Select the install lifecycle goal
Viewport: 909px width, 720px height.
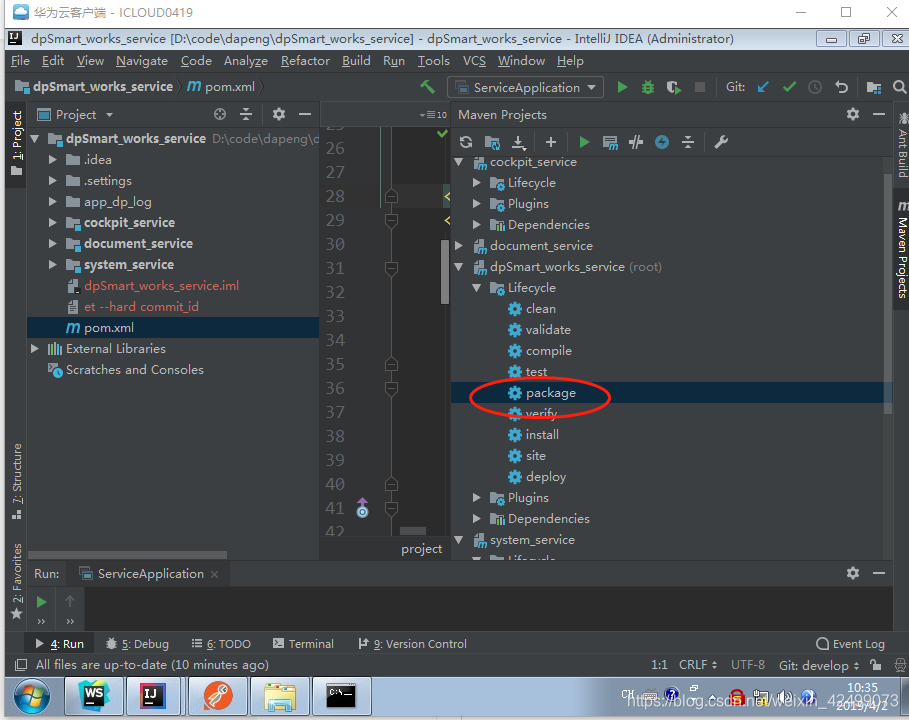pos(542,435)
